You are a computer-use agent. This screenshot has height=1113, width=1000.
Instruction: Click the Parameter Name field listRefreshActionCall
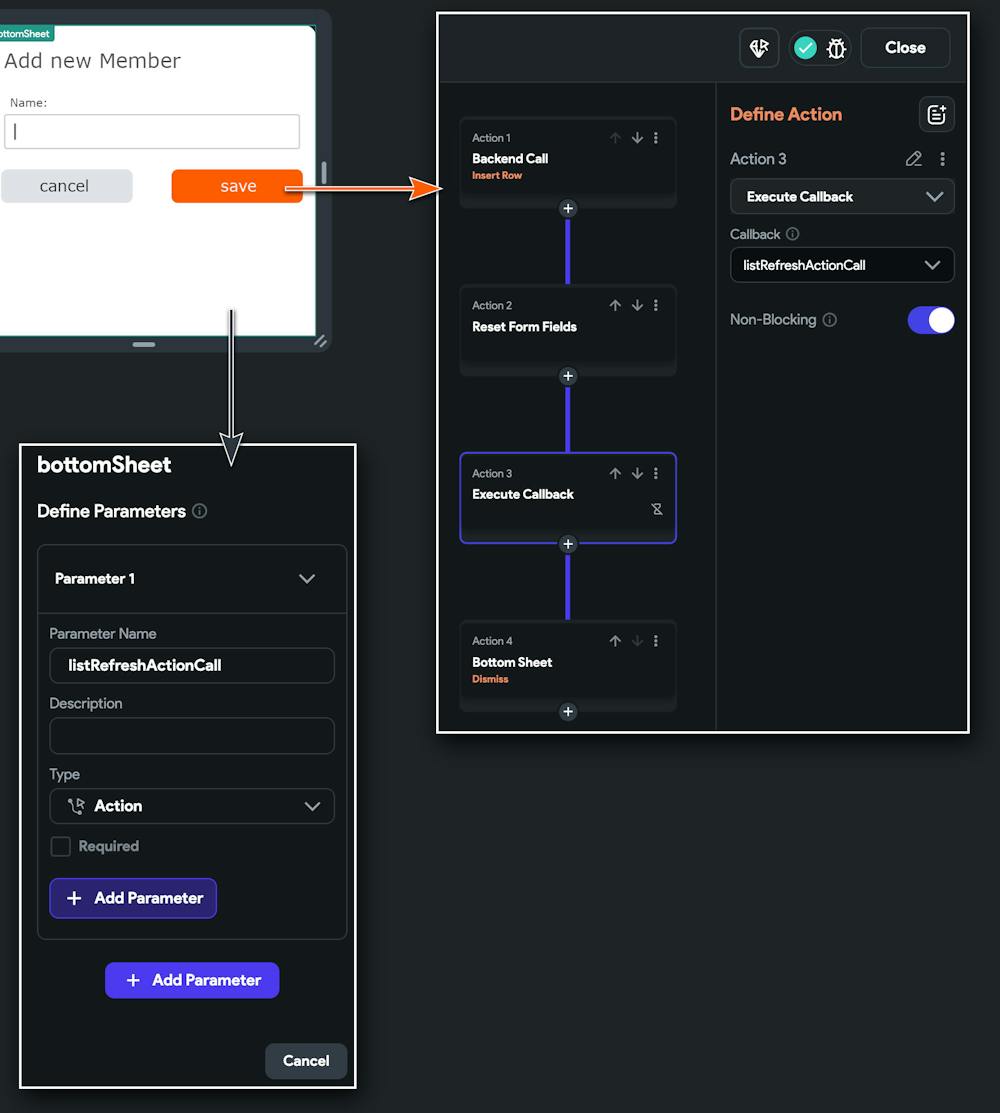coord(192,665)
